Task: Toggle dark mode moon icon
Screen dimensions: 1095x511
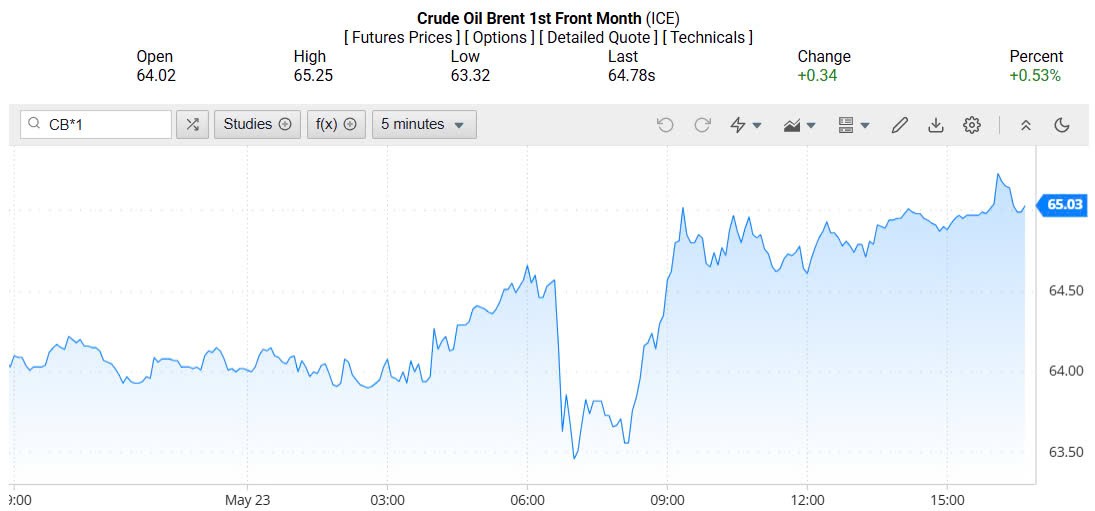Action: [1062, 125]
